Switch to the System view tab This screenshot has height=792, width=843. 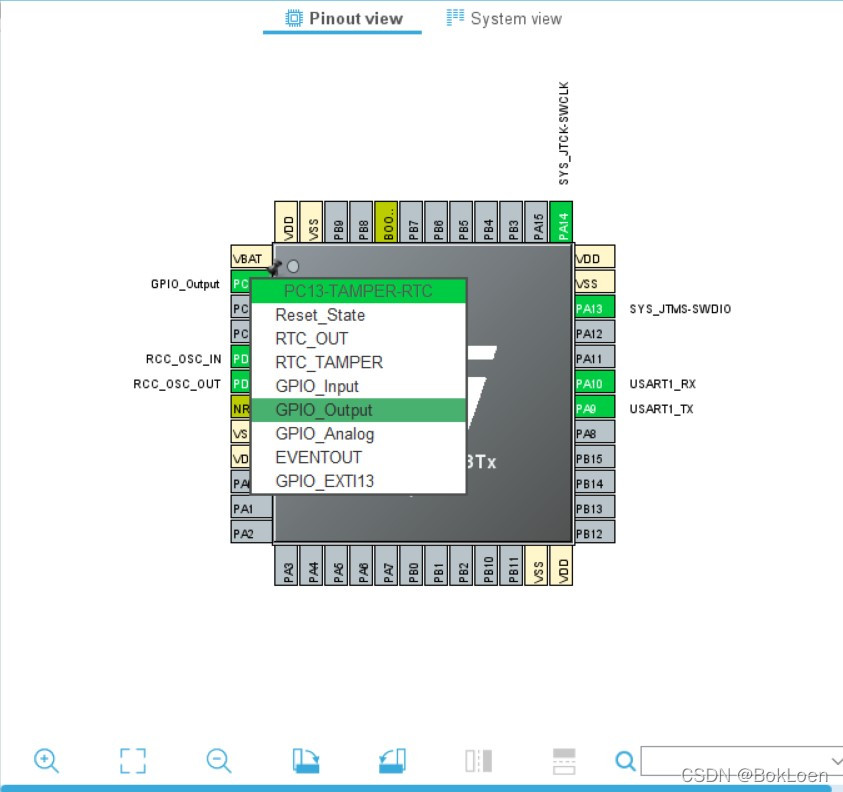tap(504, 19)
